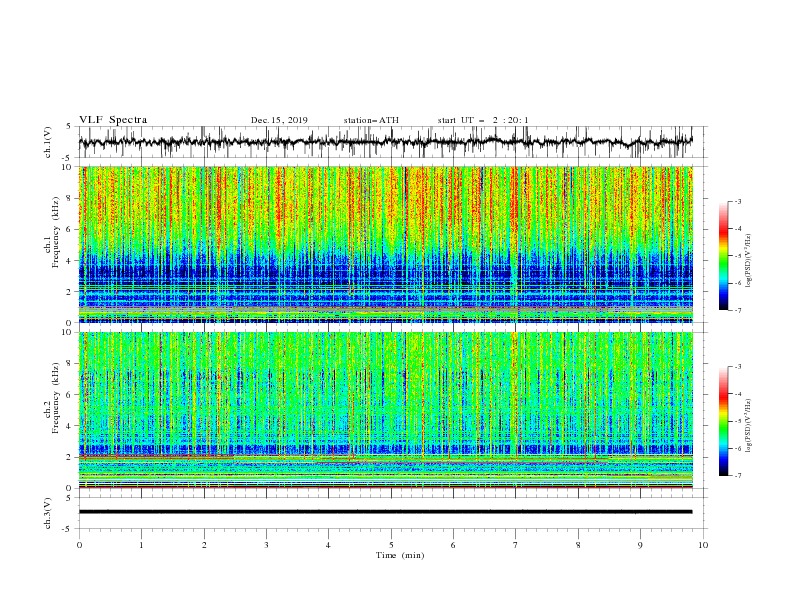792x612 pixels.
Task: Select the ch.2 'log(PSD)(V²/Hz)' colorbar label
Action: (x=748, y=425)
